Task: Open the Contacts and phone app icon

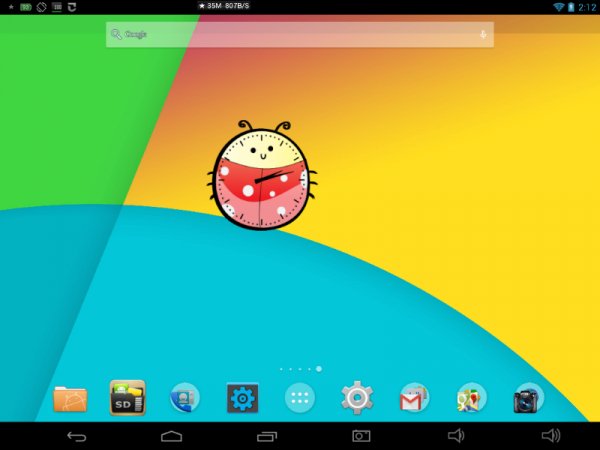Action: [185, 398]
